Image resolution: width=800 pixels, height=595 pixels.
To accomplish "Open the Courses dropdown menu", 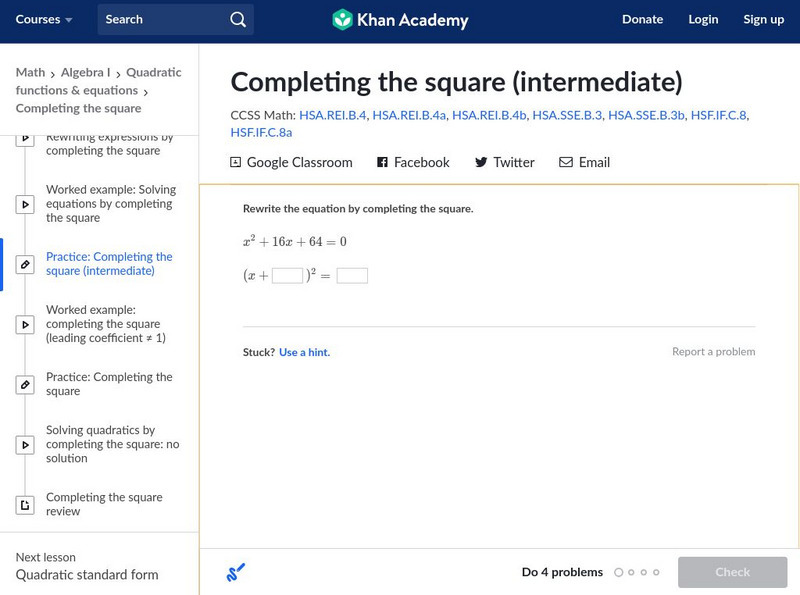I will point(44,19).
